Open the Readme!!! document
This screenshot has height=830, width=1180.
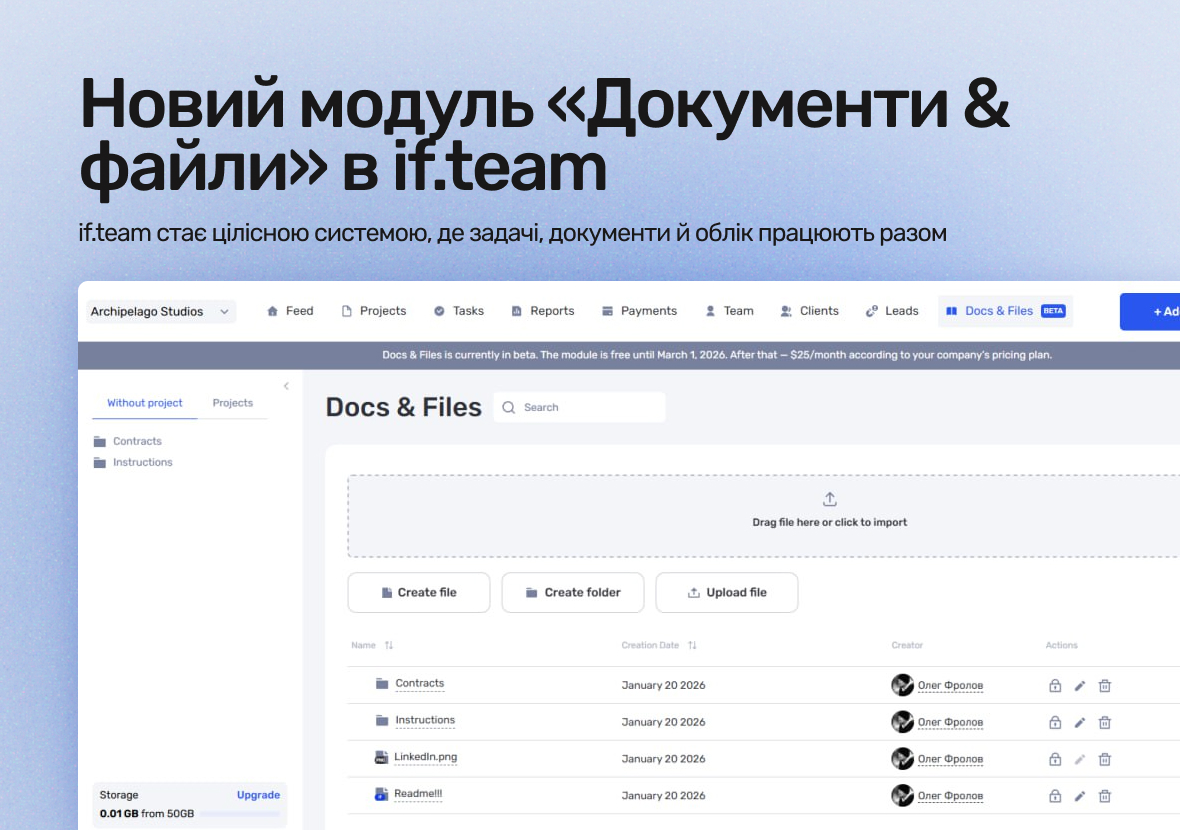click(x=418, y=793)
